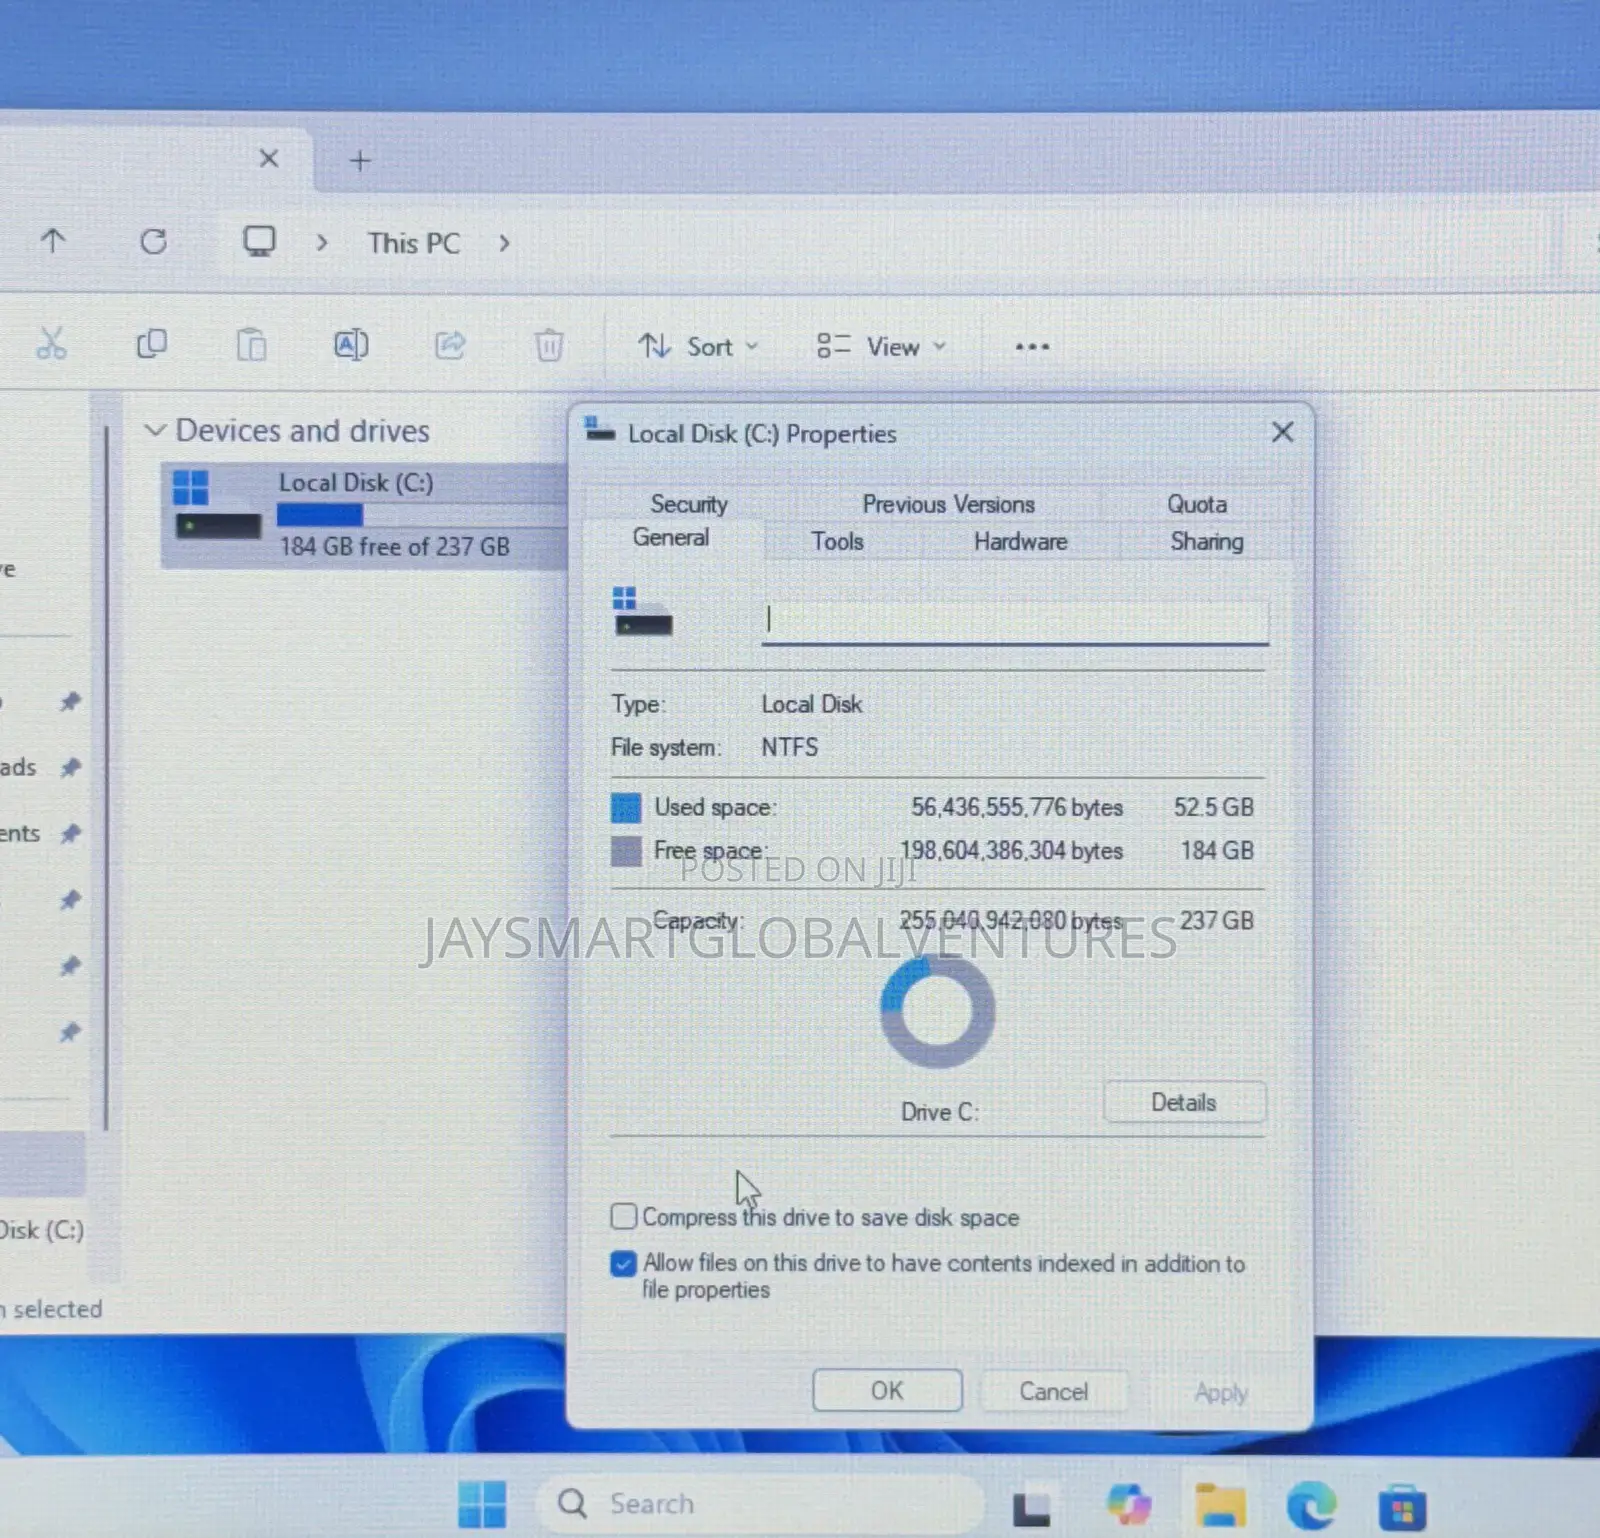Image resolution: width=1600 pixels, height=1538 pixels.
Task: Click the Copy icon in toolbar
Action: click(152, 345)
